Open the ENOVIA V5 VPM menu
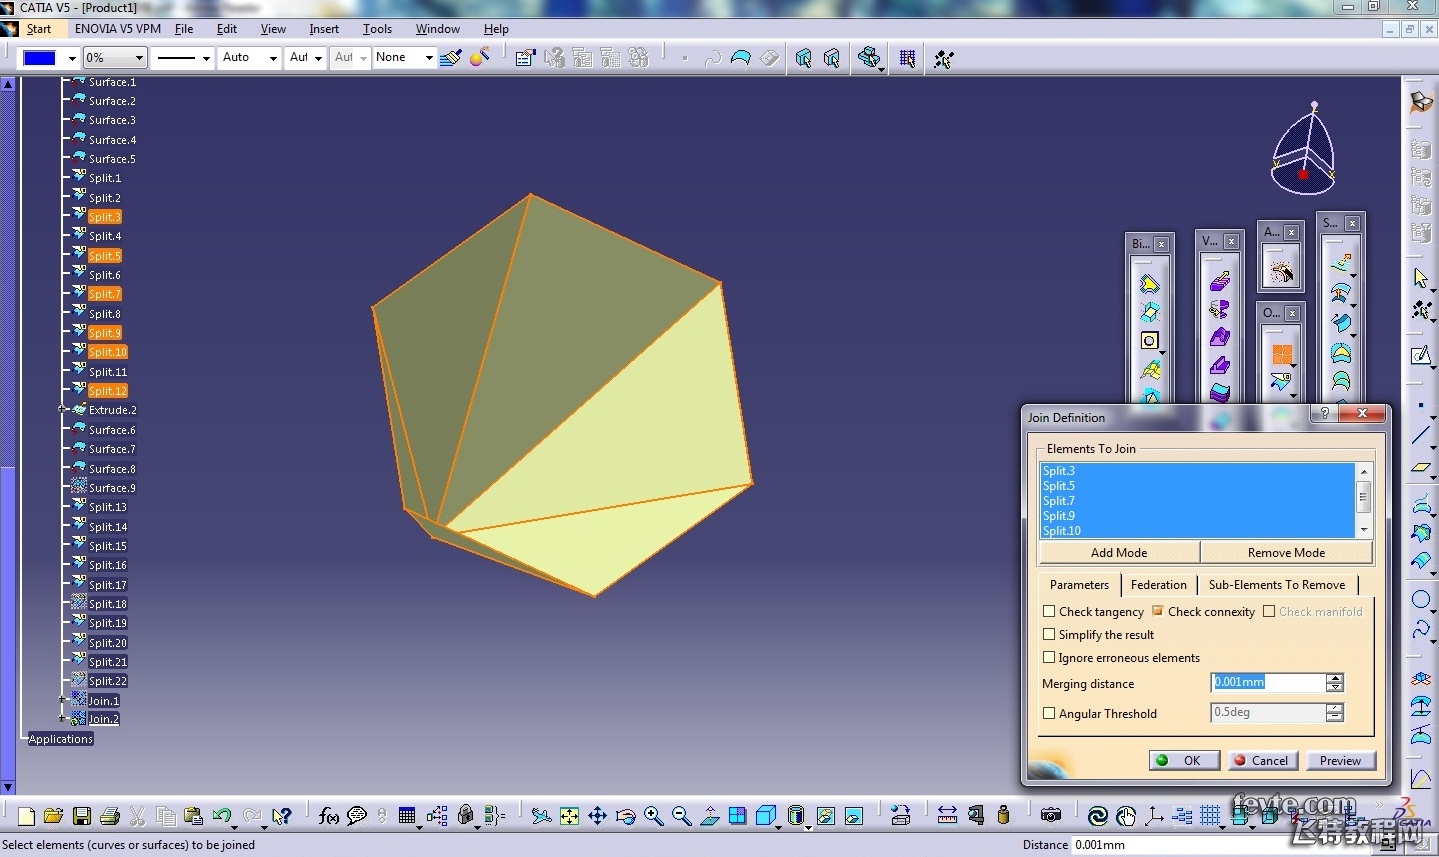This screenshot has height=857, width=1439. coord(118,29)
